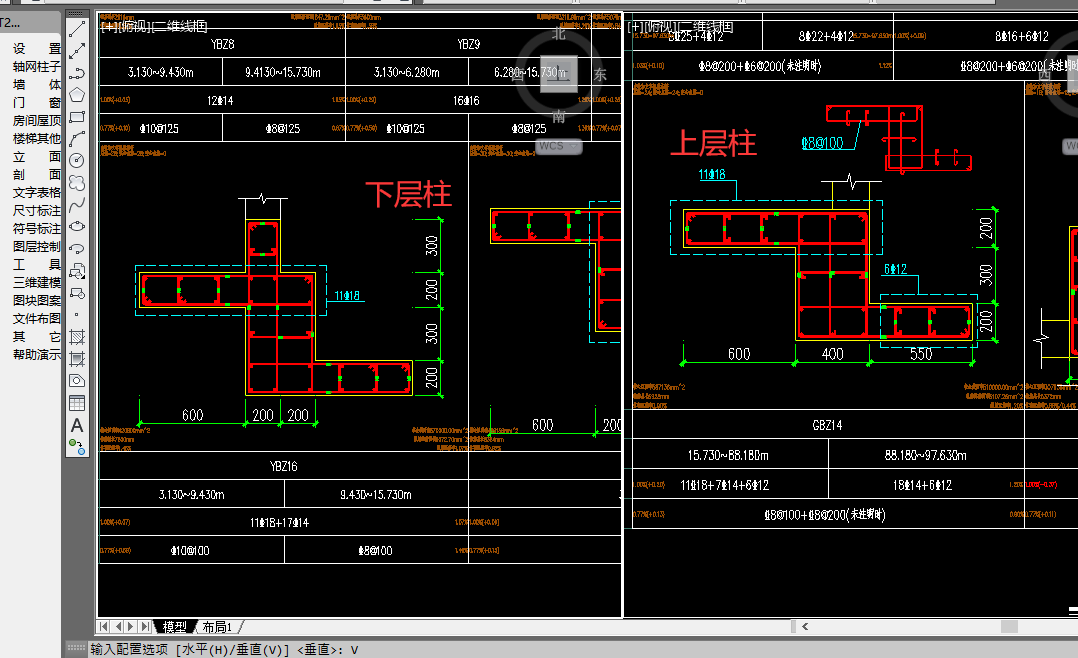Open the 房间屋顶 menu
The height and width of the screenshot is (658, 1078).
pos(36,120)
